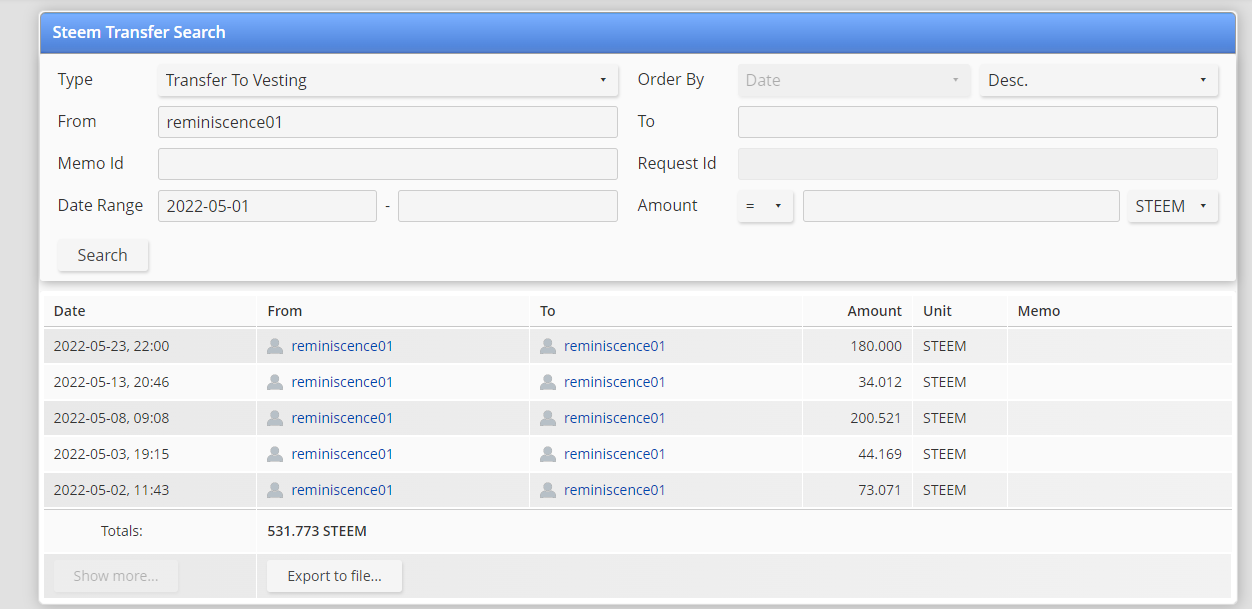This screenshot has width=1252, height=609.
Task: Click the amount 73.071
Action: 880,490
